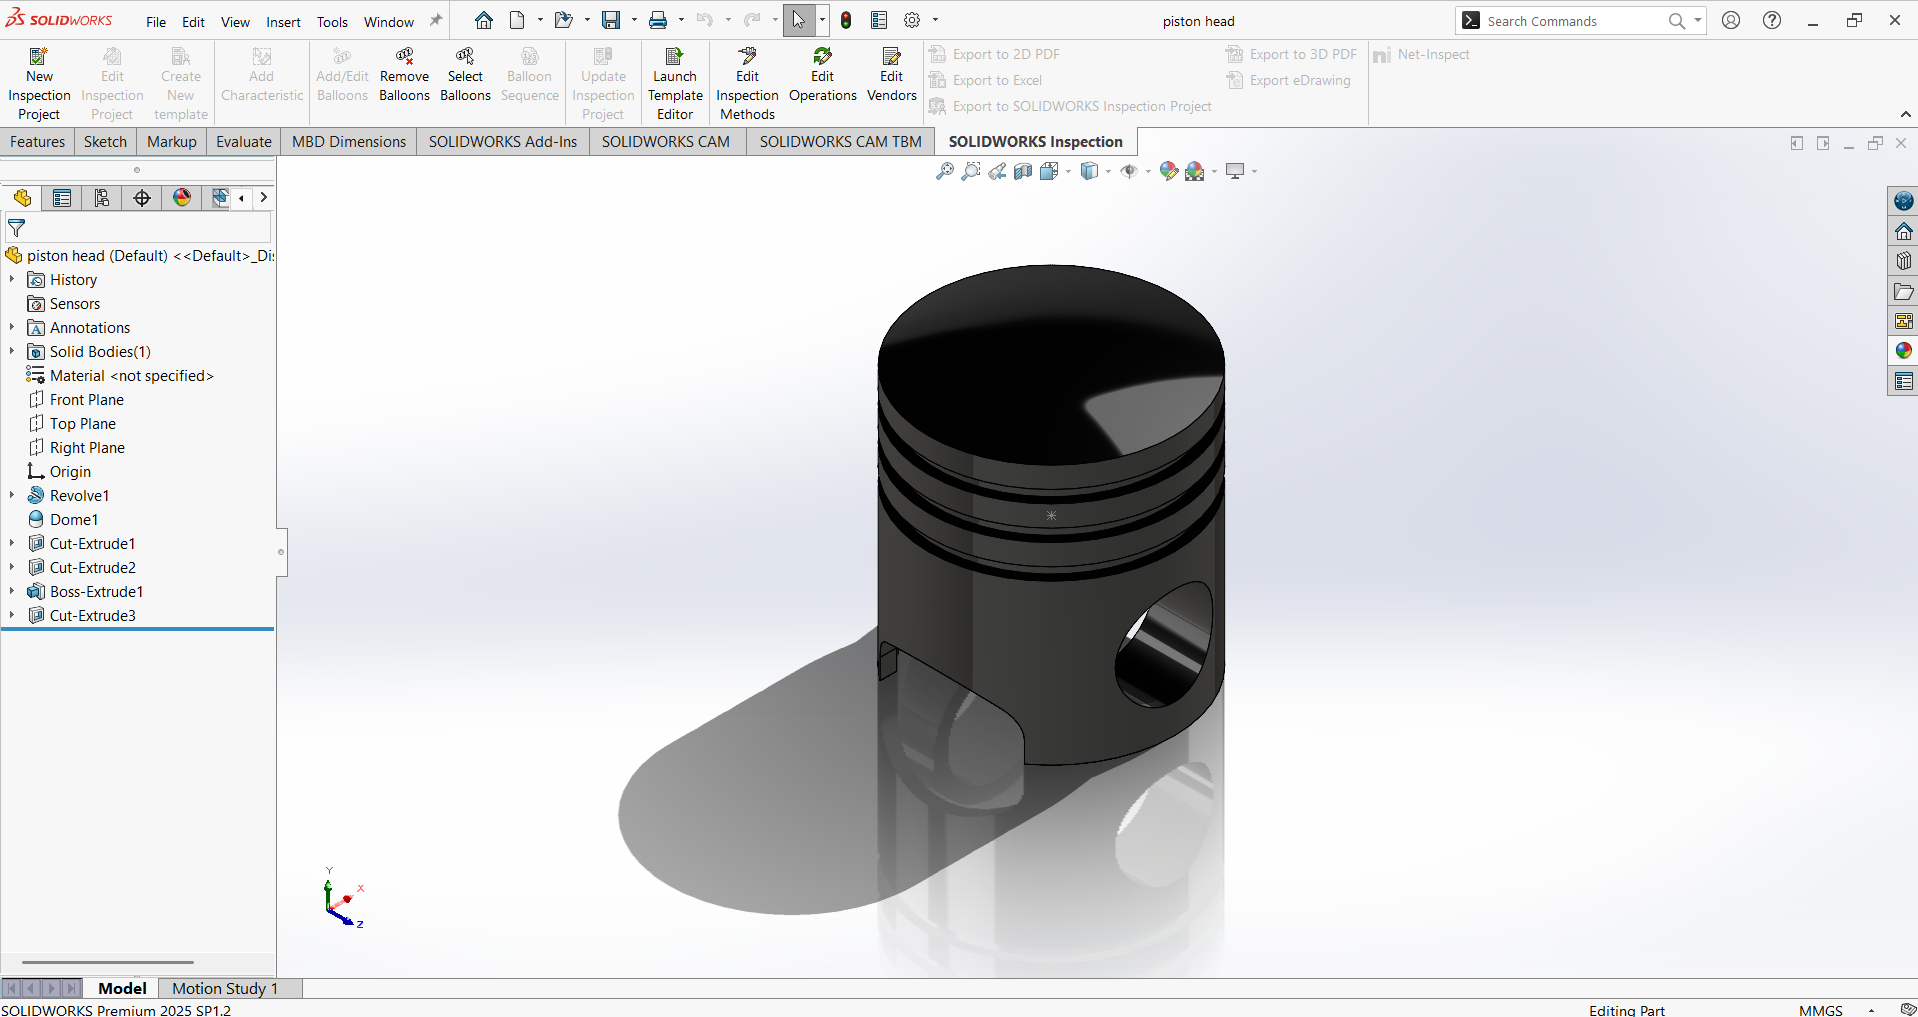Open the DisplayManager appearance tab

click(x=182, y=198)
